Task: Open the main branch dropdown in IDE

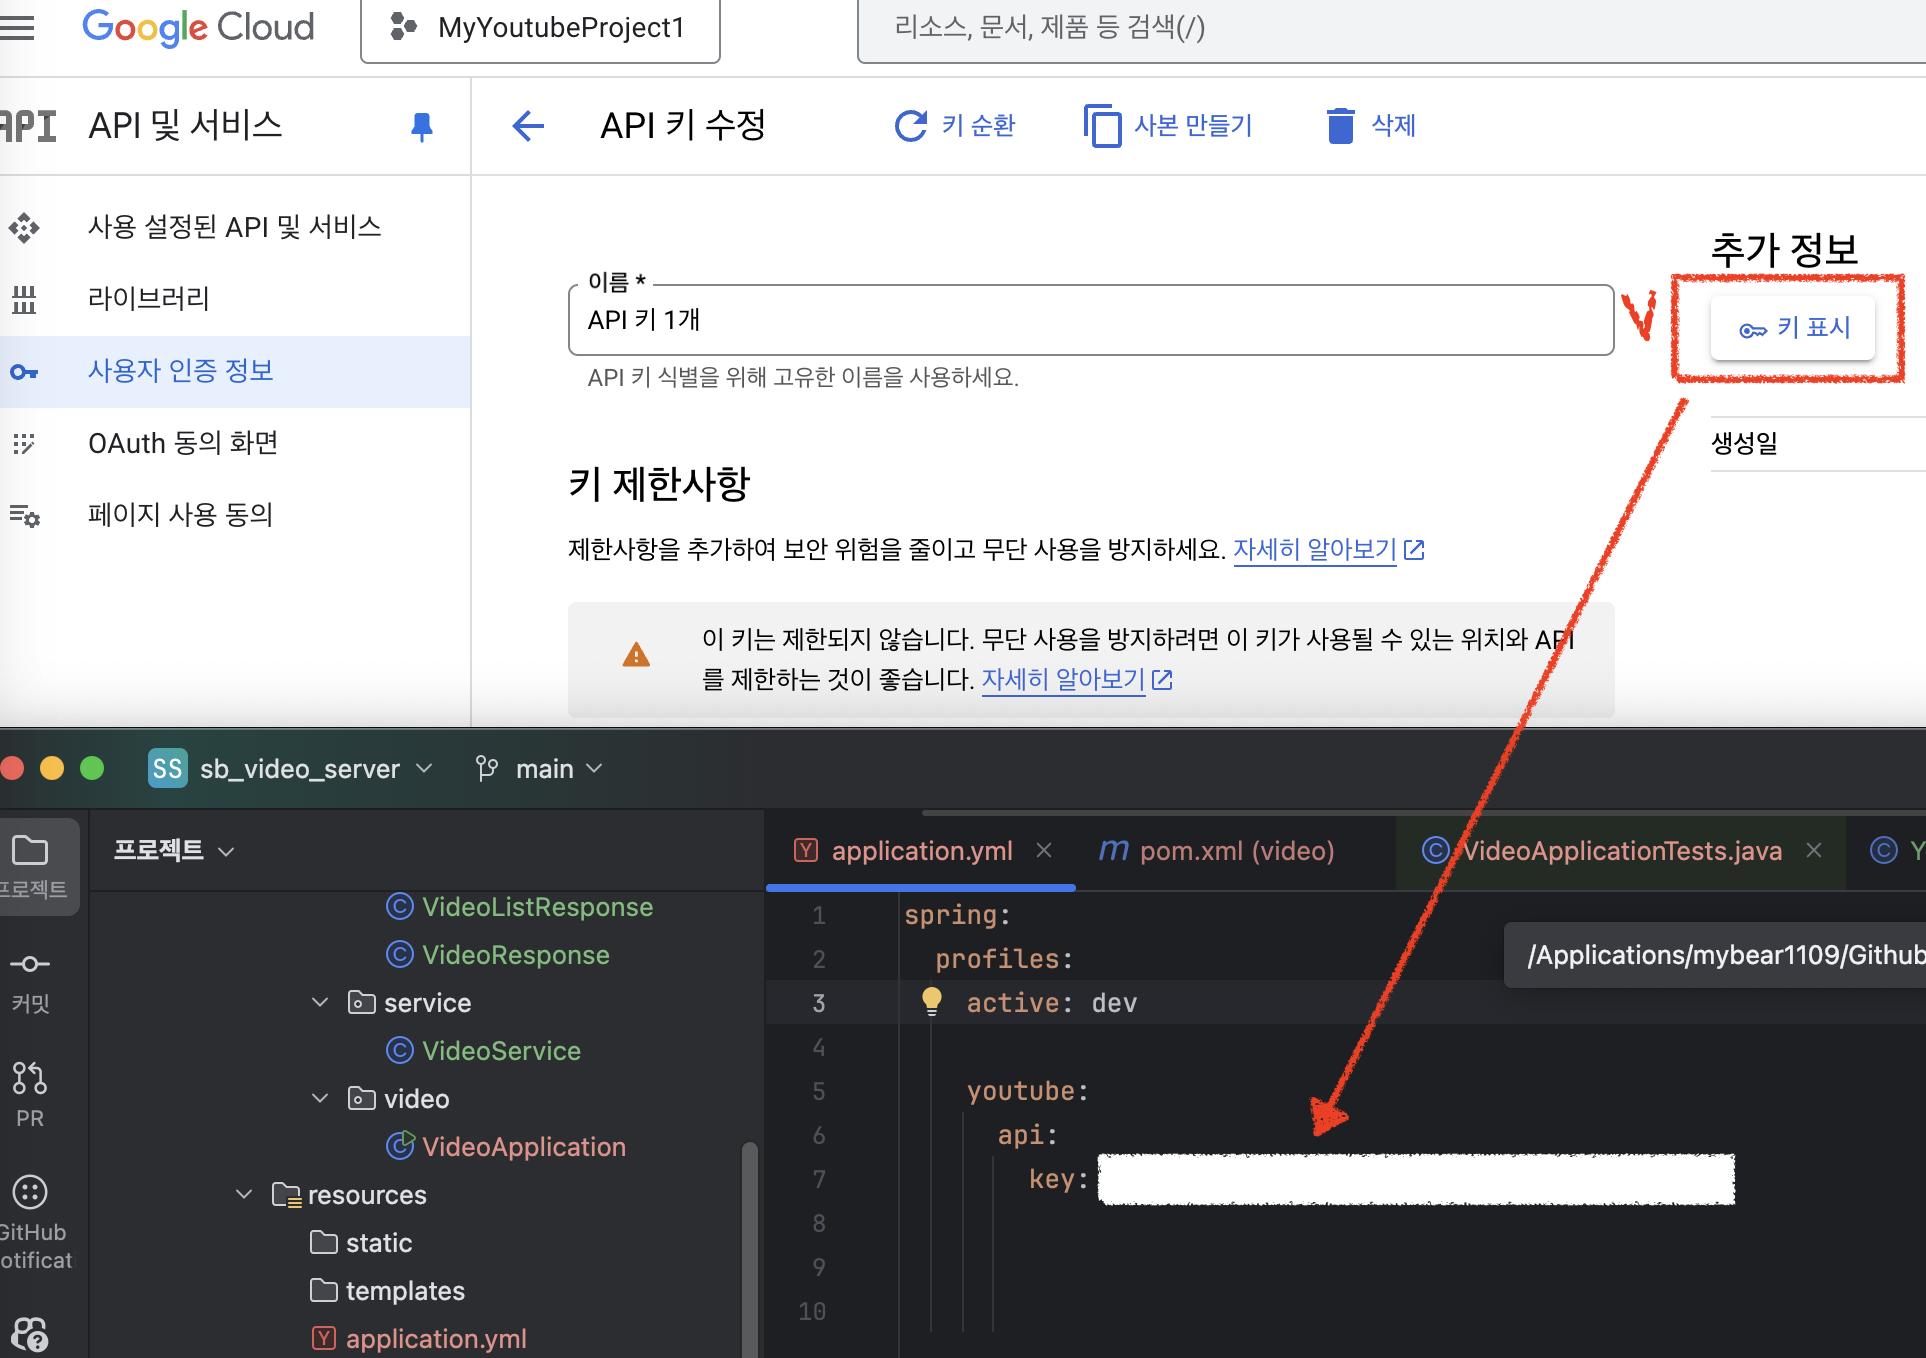Action: [559, 769]
